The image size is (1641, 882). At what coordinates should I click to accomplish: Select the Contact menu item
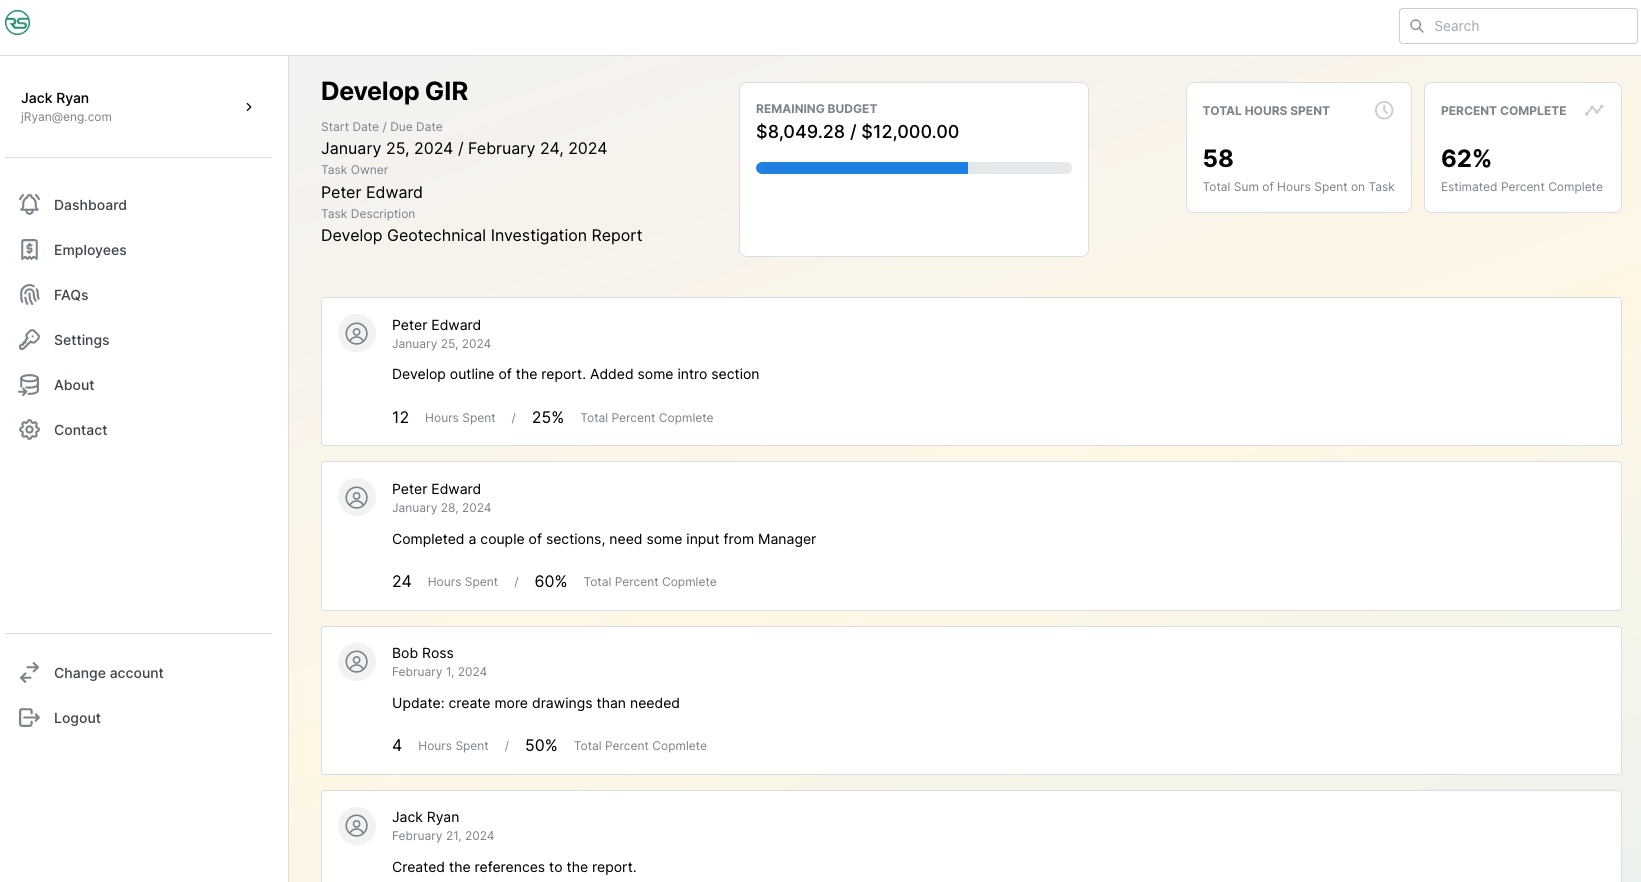point(138,429)
